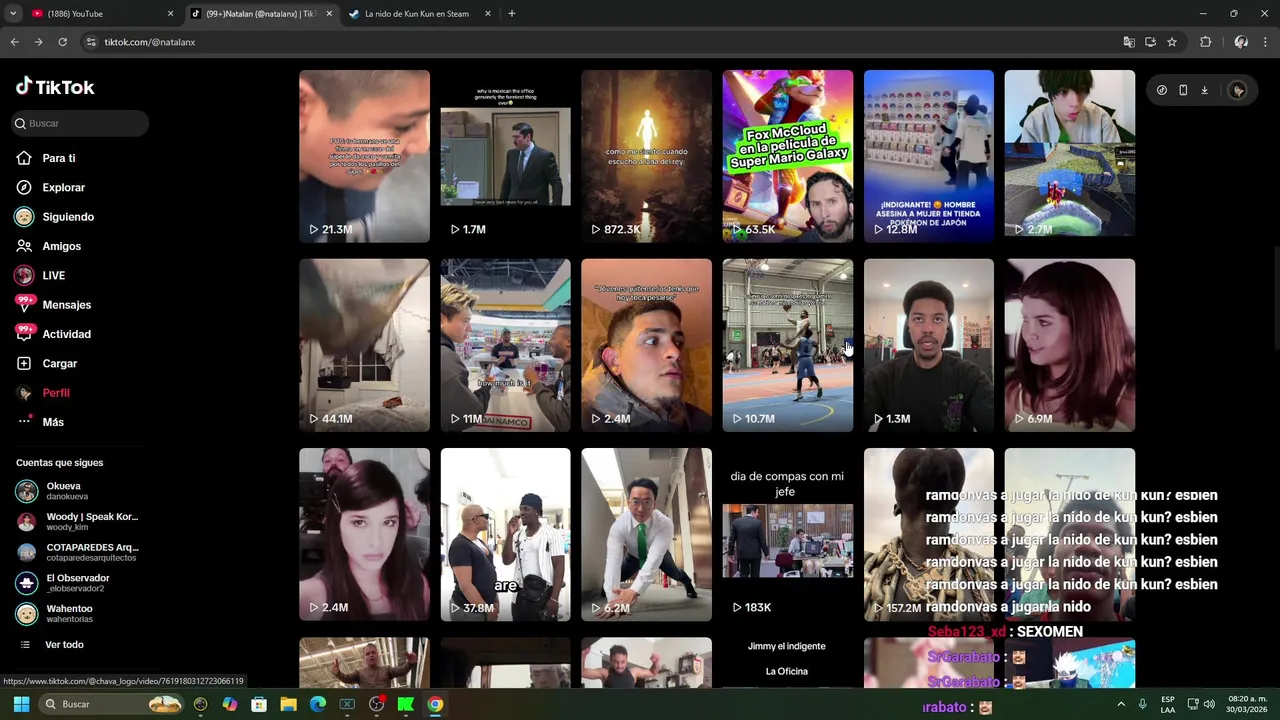Image resolution: width=1280 pixels, height=720 pixels.
Task: Close the YouTube tab
Action: pyautogui.click(x=170, y=14)
